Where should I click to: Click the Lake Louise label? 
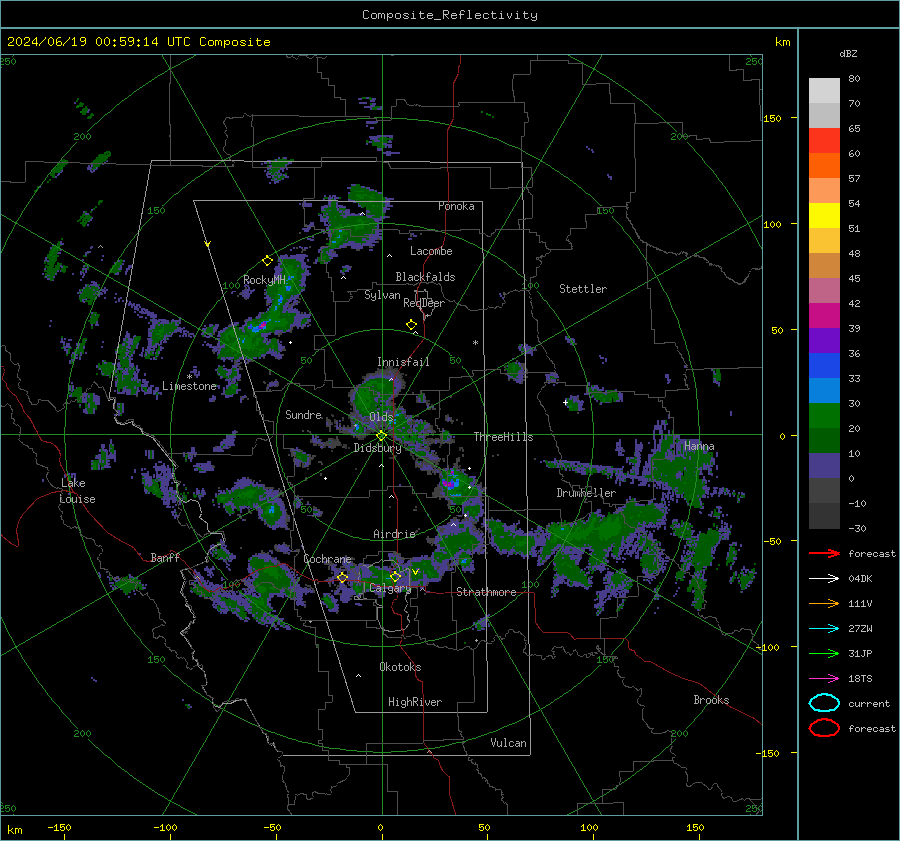point(77,491)
